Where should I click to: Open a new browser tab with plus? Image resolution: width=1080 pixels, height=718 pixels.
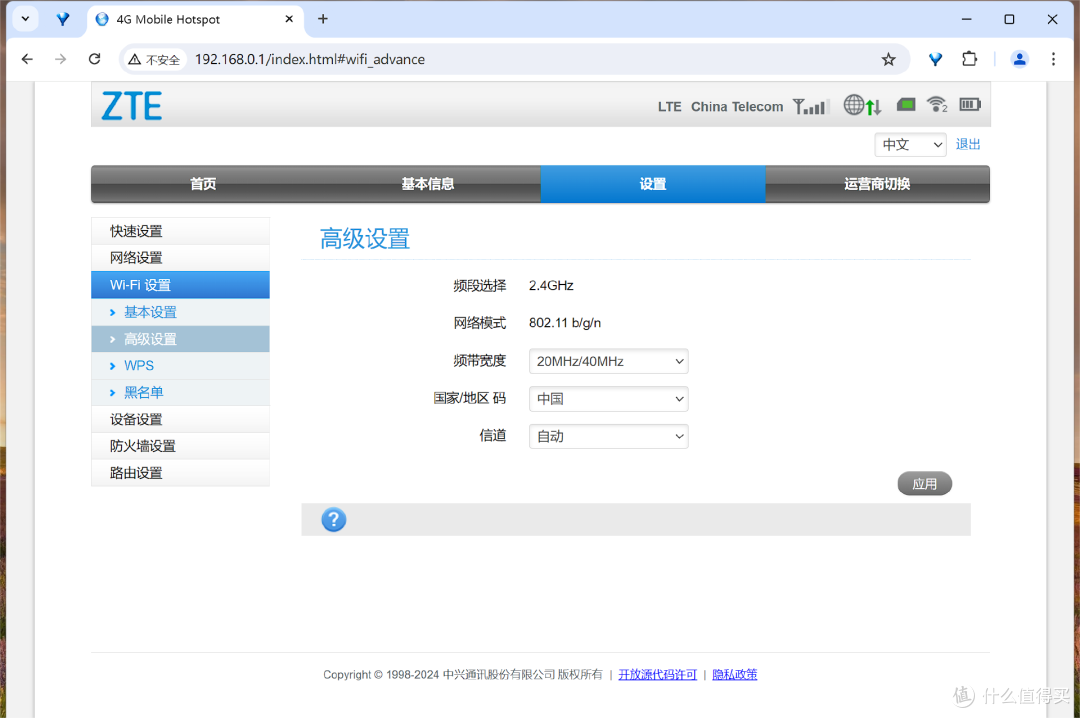tap(322, 19)
